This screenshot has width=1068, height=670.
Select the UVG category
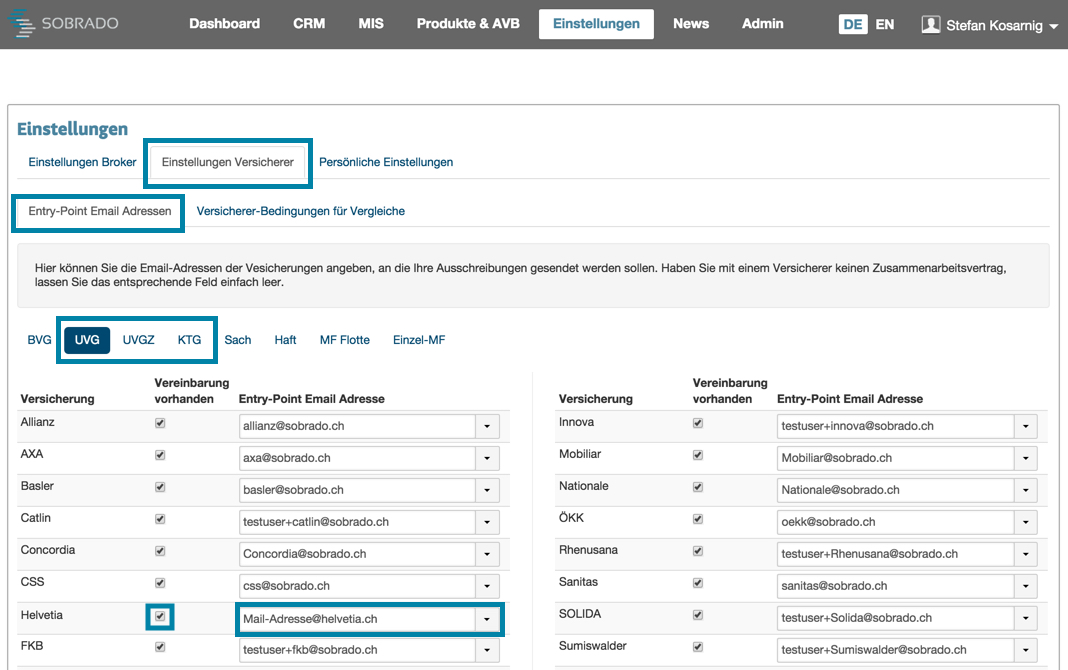click(87, 340)
